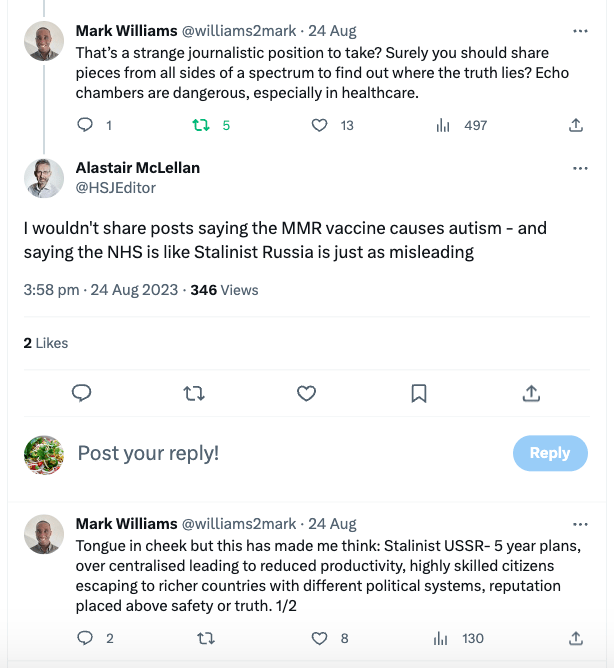Viewport: 614px width, 668px height.
Task: Open more options on top Mark Williams tweet
Action: 580,31
